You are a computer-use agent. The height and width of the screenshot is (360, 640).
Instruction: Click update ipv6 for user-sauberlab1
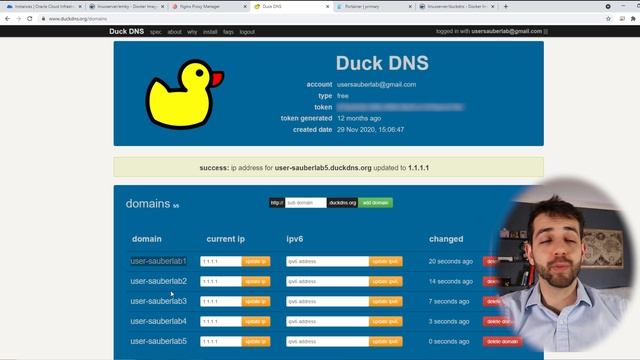pyautogui.click(x=386, y=261)
